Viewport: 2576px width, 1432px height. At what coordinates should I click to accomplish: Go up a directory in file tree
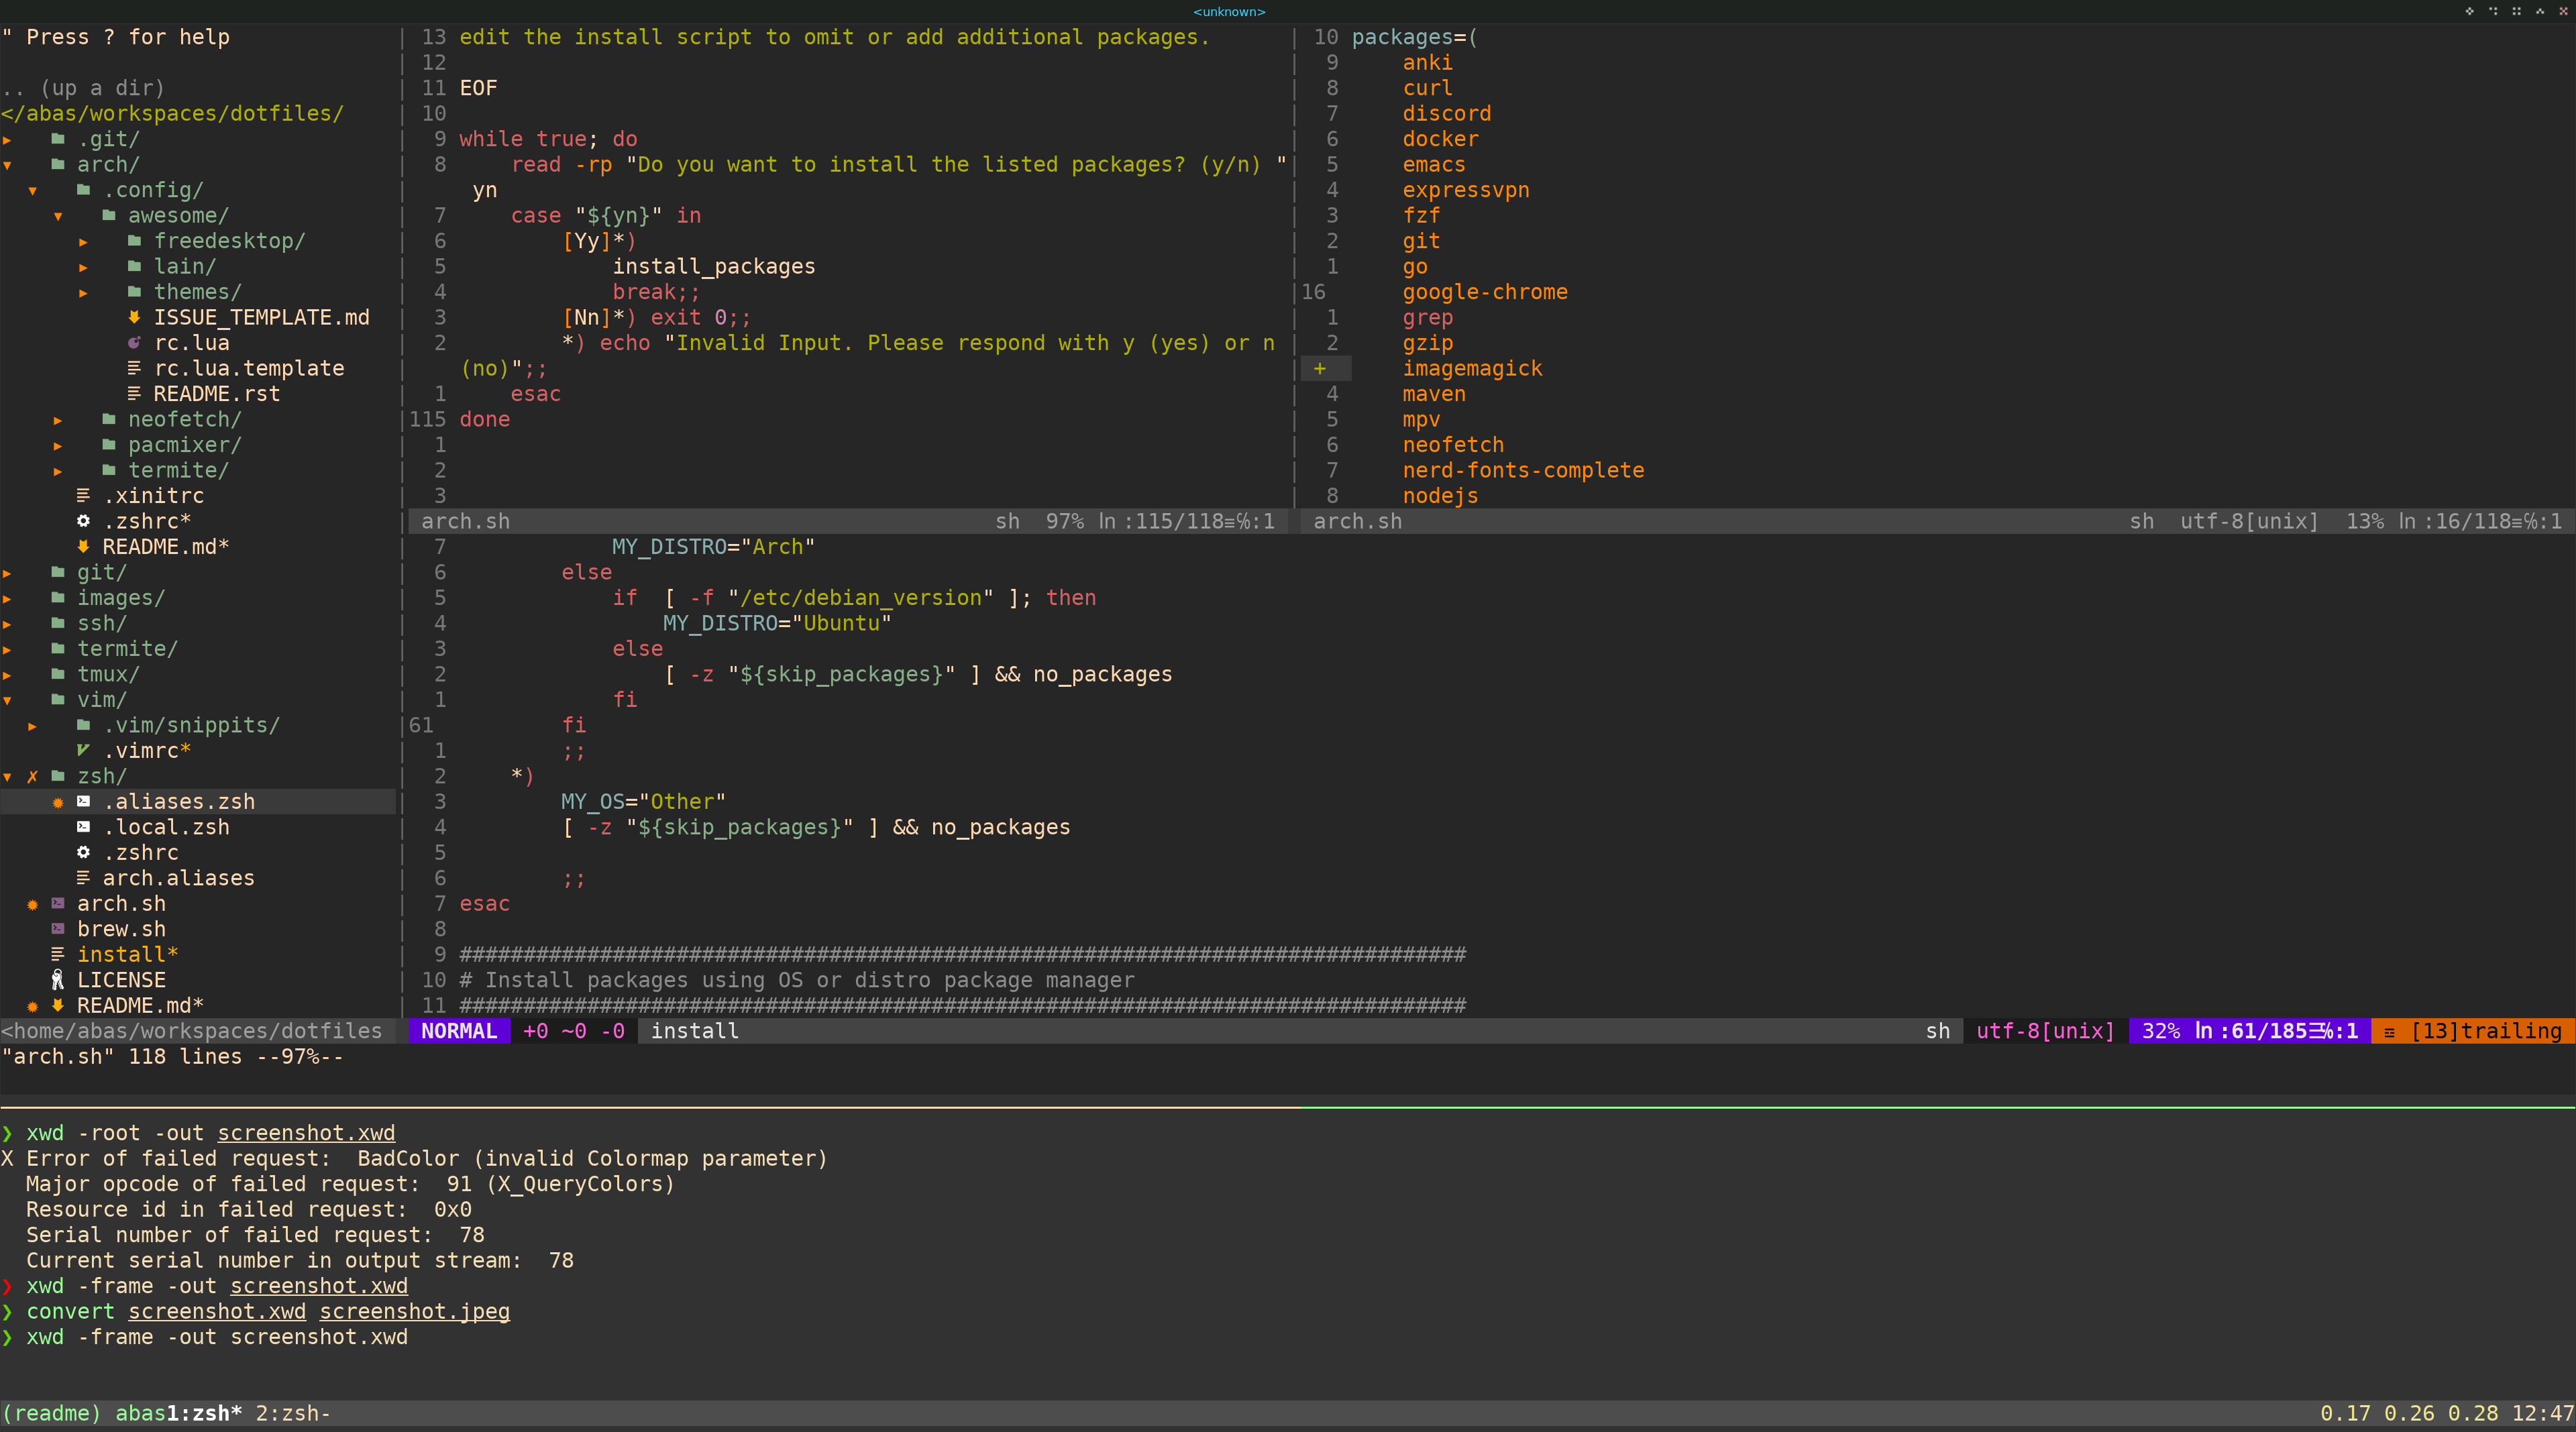point(84,88)
